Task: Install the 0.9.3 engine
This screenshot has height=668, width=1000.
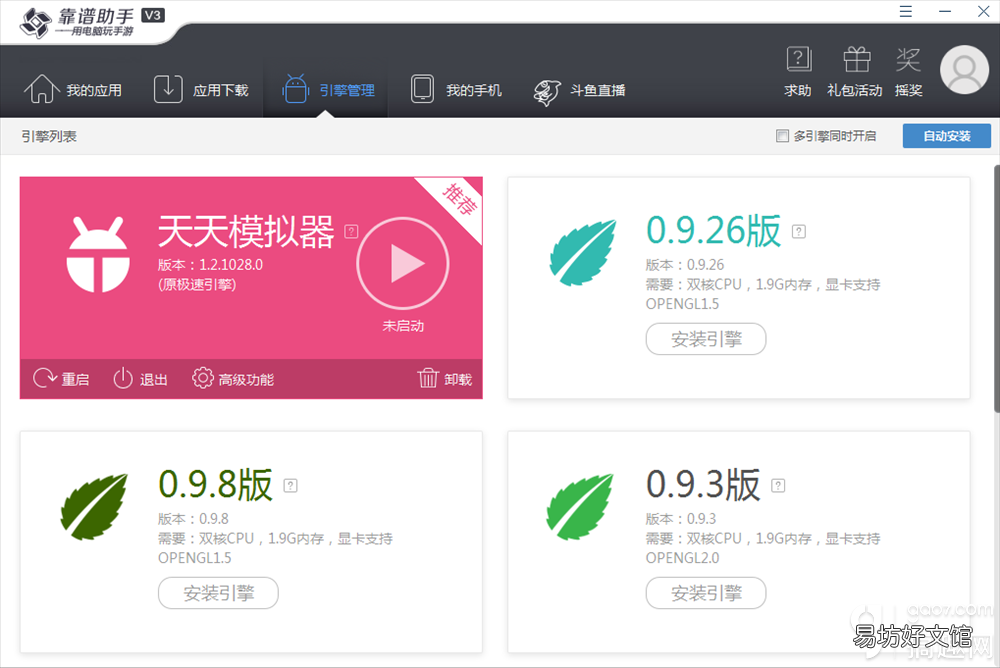Action: point(706,593)
